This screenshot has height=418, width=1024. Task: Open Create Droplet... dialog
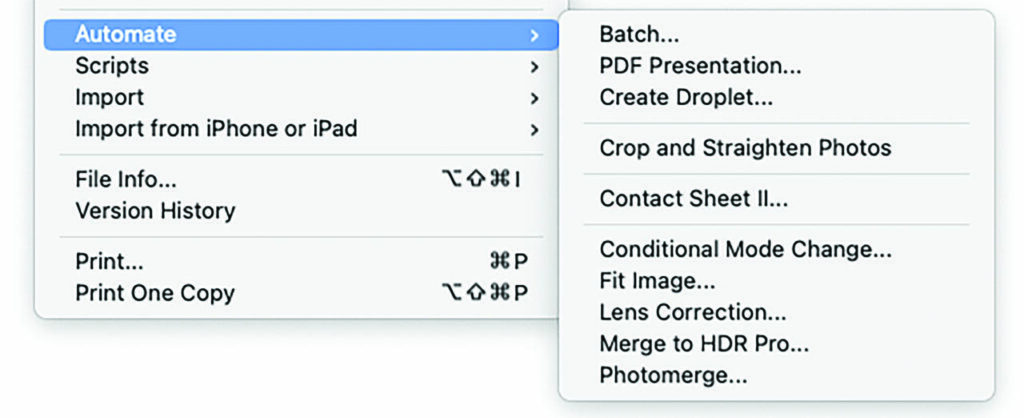tap(686, 98)
